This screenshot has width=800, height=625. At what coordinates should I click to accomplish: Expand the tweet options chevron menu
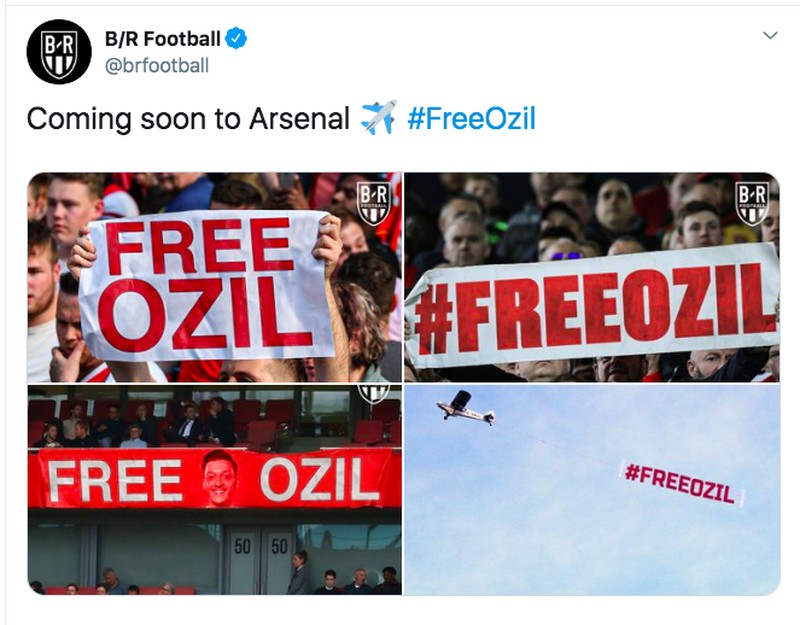770,35
